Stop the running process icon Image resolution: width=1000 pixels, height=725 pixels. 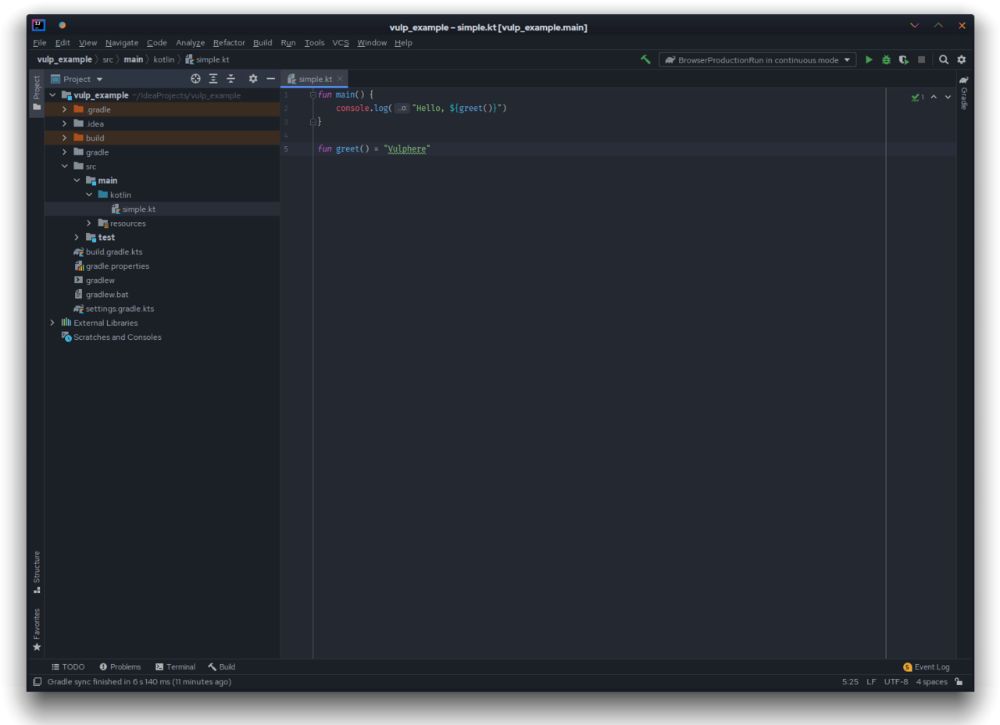pos(921,59)
